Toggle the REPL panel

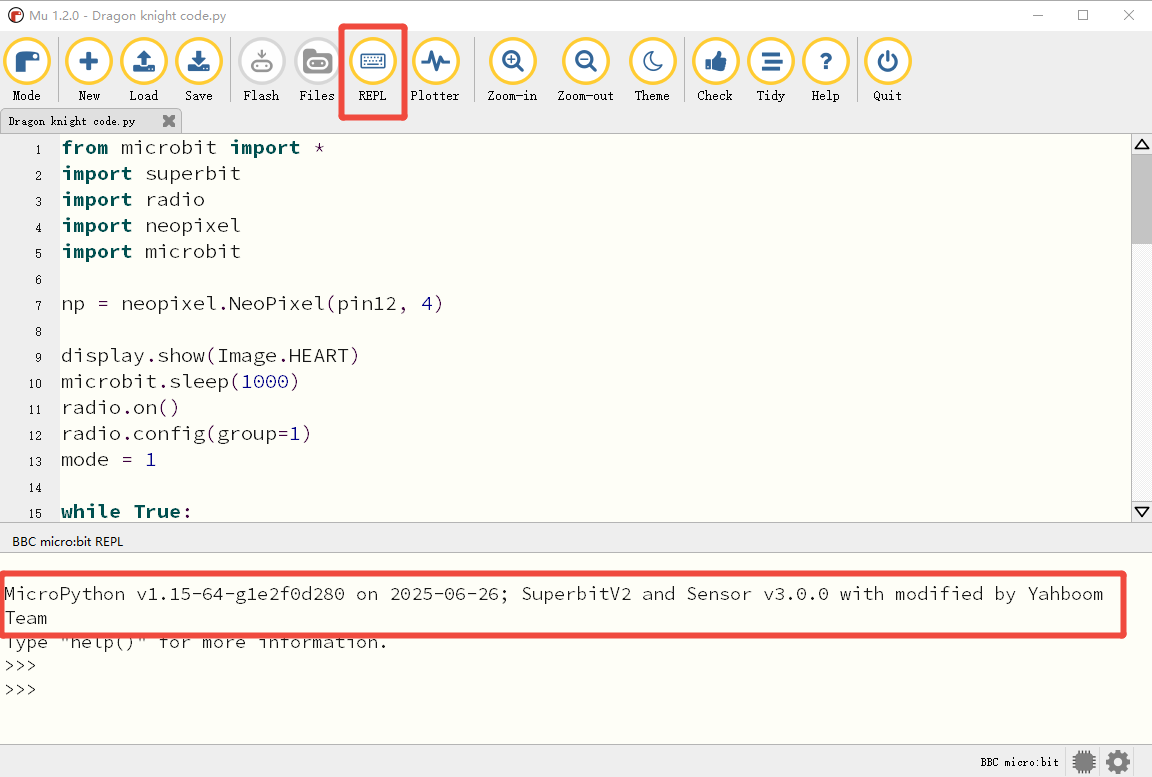tap(372, 71)
